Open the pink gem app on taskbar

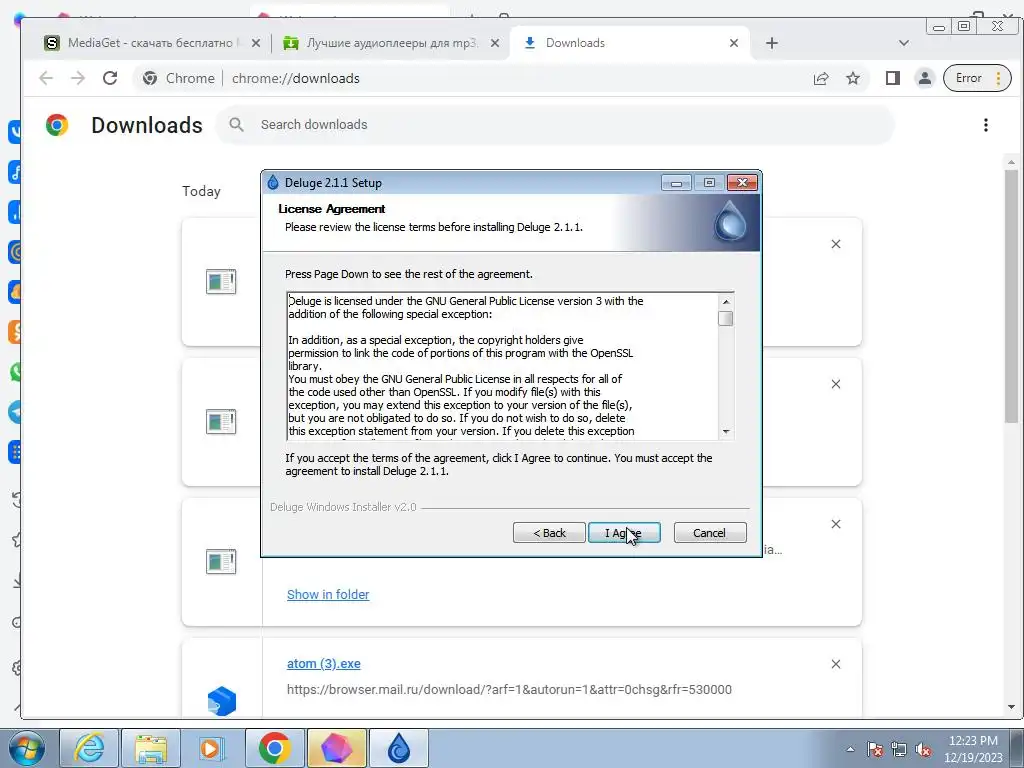tap(337, 748)
